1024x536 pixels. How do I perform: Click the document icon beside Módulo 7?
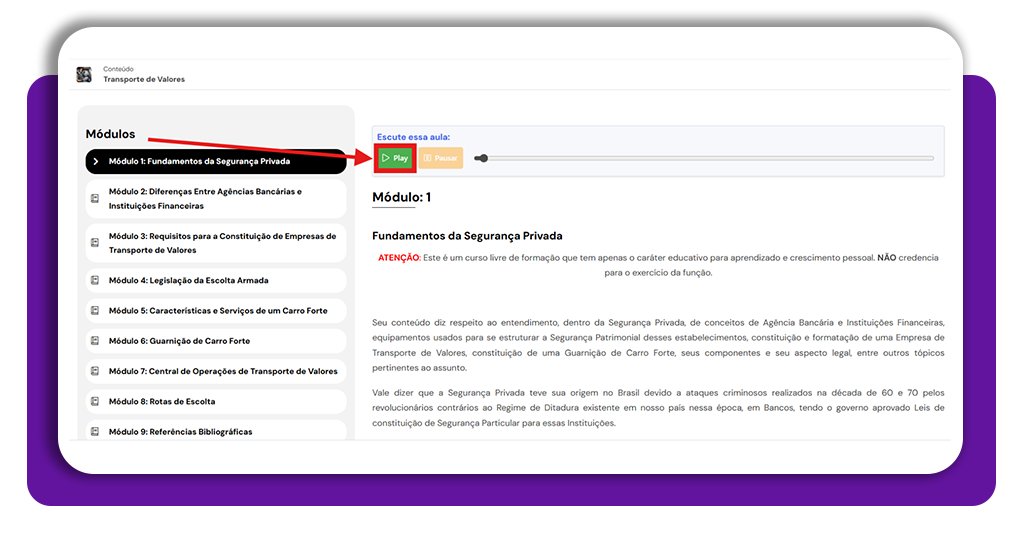[95, 371]
